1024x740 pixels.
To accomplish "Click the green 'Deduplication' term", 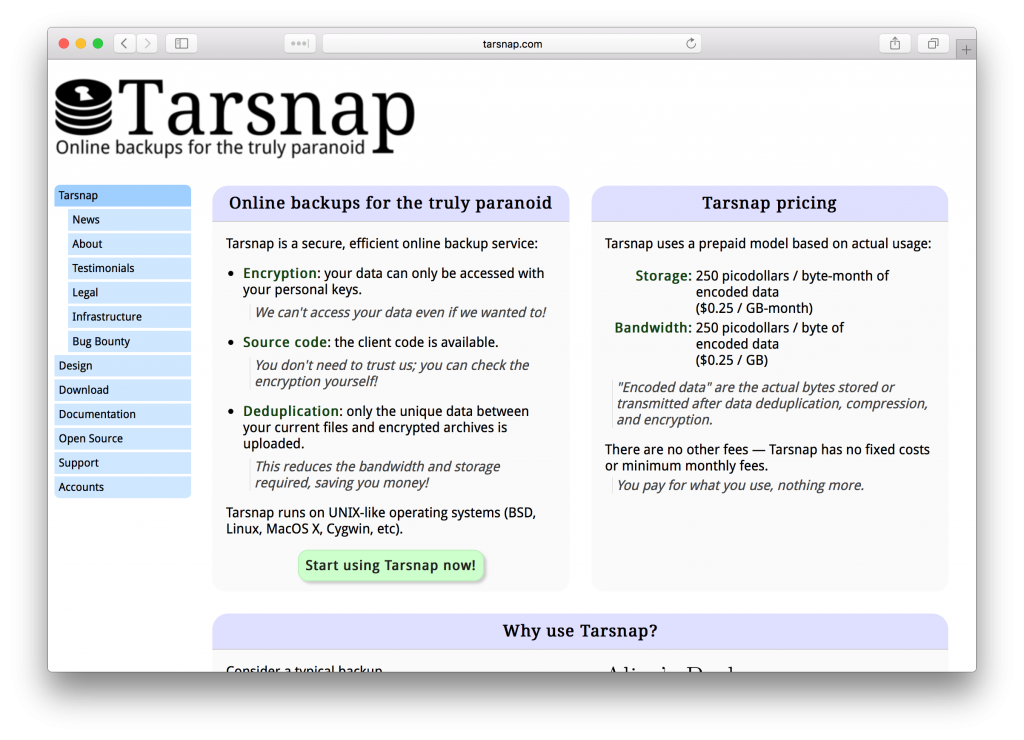I will (x=291, y=411).
